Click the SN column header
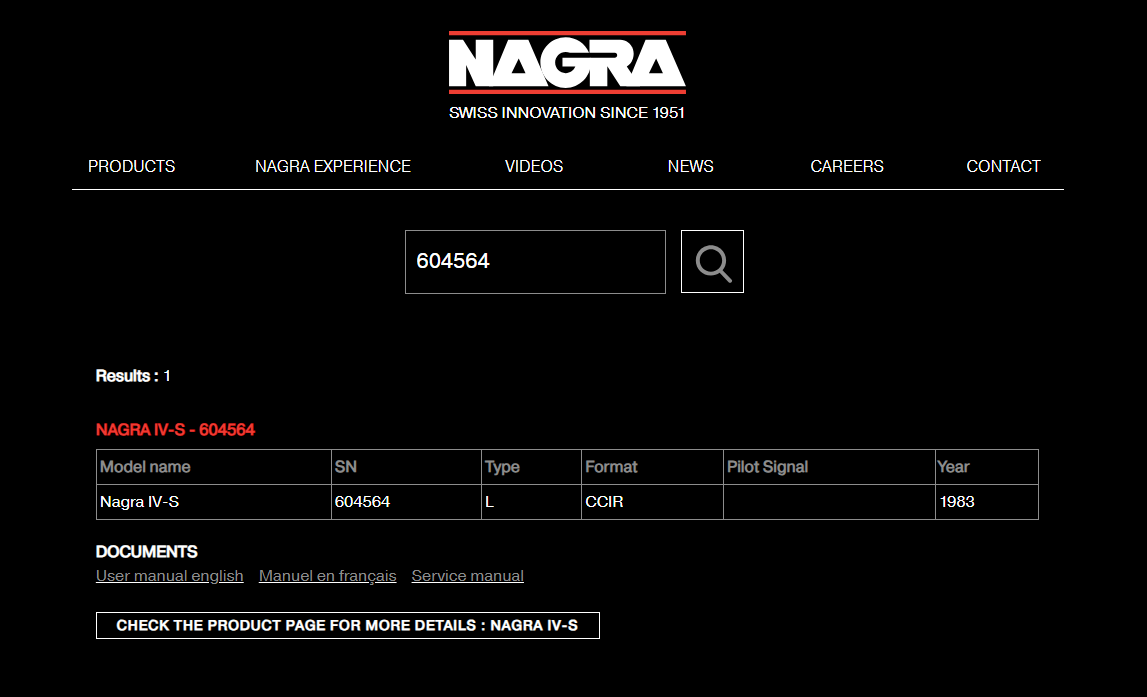1147x697 pixels. tap(406, 467)
